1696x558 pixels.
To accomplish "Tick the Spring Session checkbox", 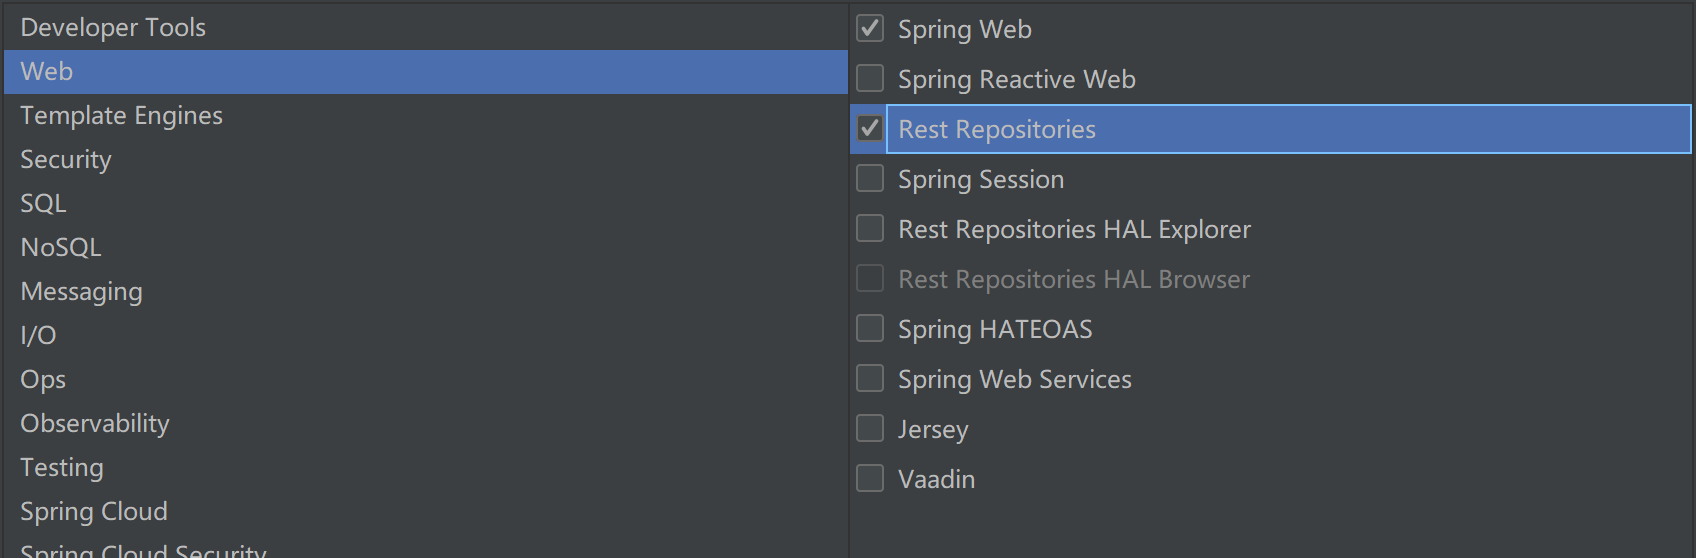I will point(870,179).
